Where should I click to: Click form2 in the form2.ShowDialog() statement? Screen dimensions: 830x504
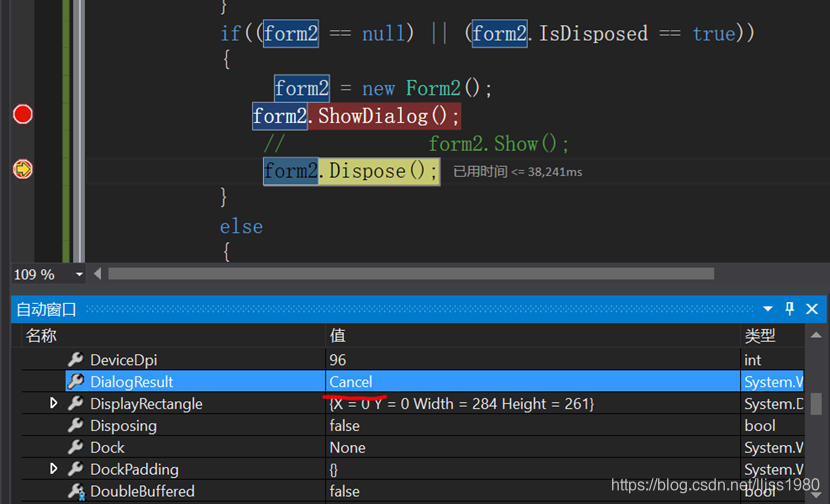(x=279, y=115)
